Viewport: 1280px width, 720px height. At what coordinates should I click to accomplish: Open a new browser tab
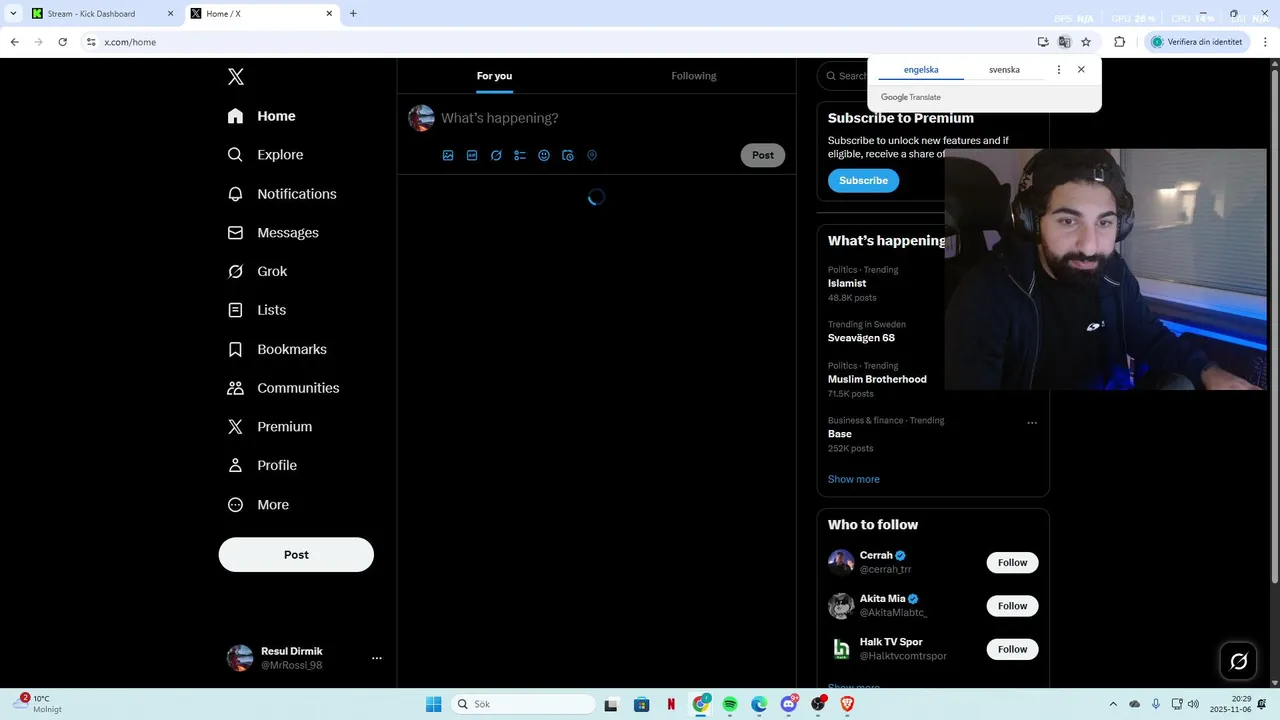(x=353, y=14)
